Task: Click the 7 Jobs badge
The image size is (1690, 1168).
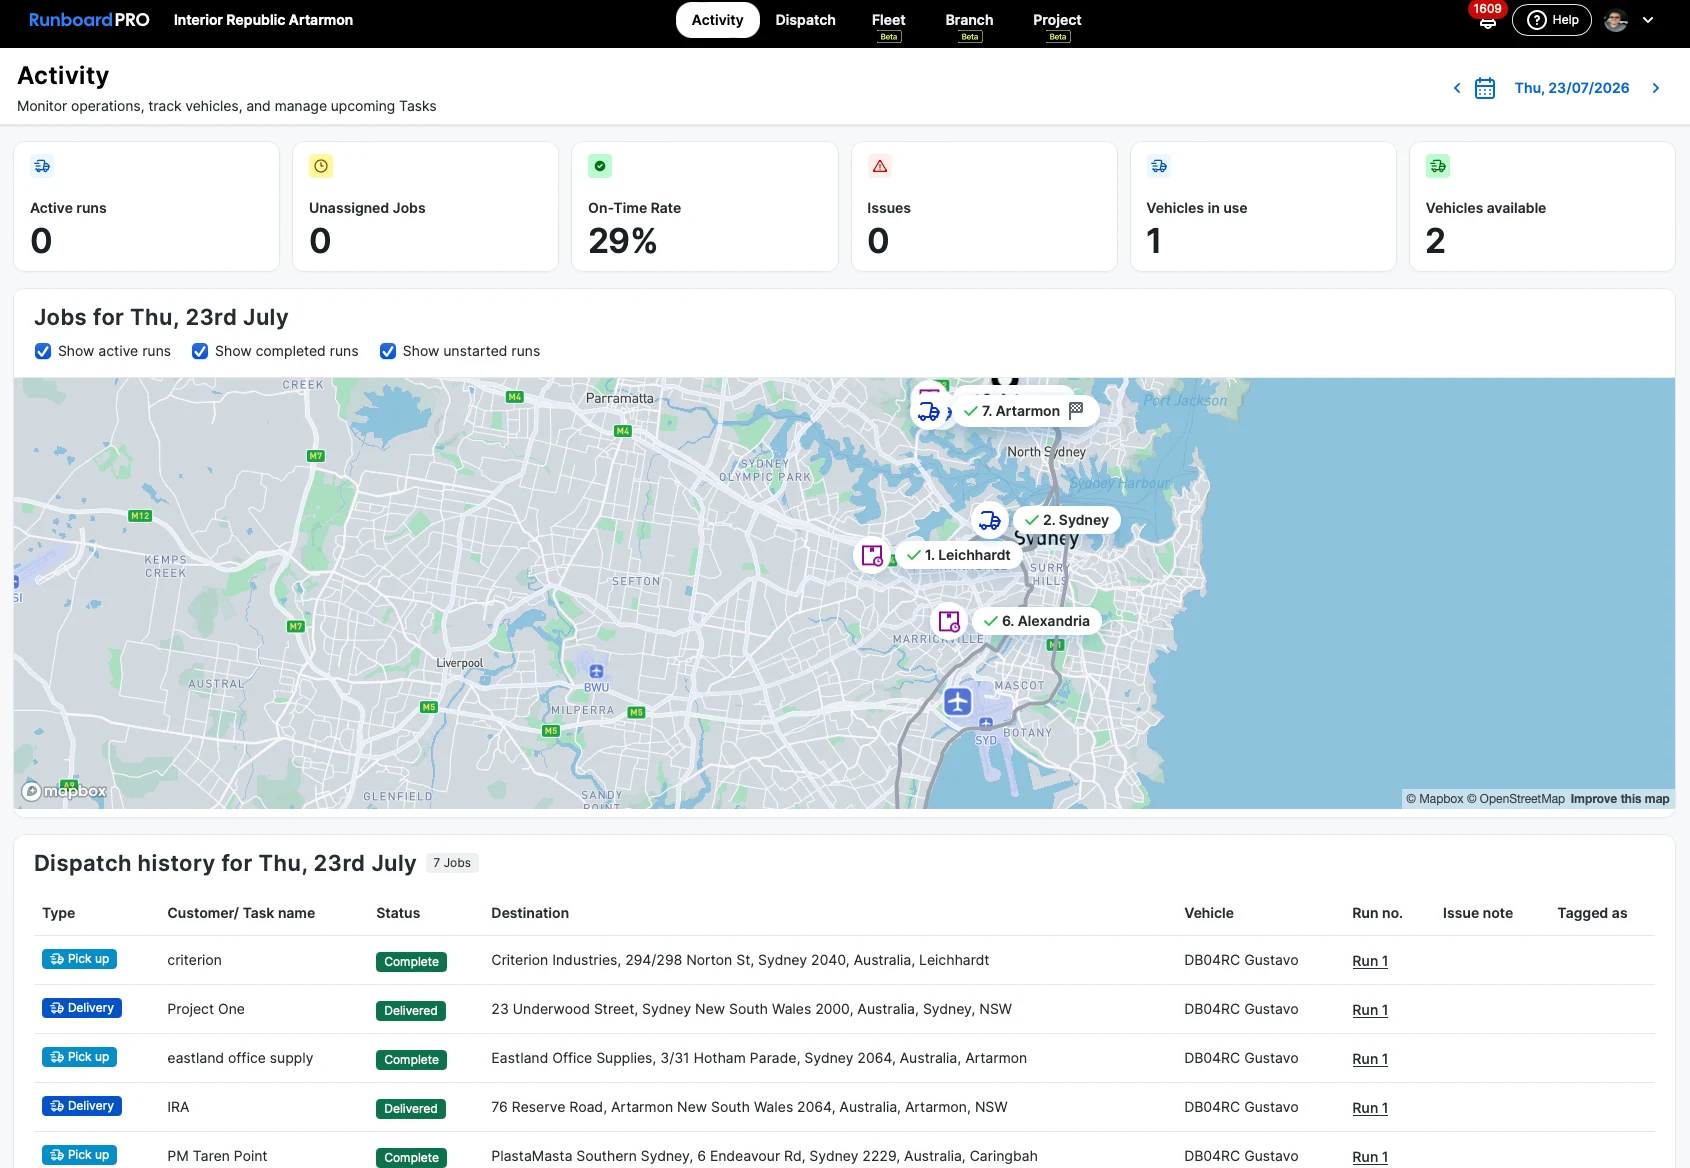Action: (452, 863)
